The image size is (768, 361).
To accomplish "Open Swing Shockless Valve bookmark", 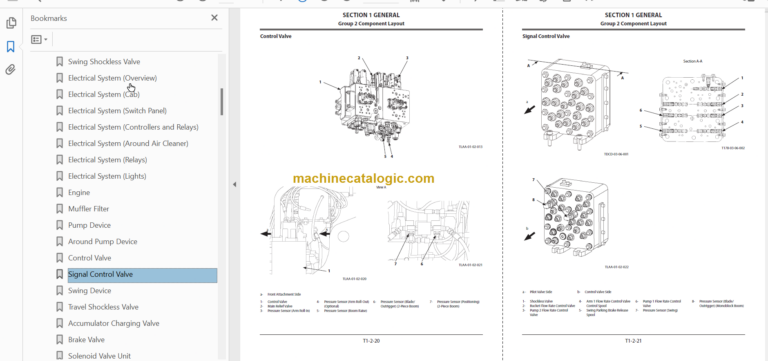I will (x=104, y=62).
